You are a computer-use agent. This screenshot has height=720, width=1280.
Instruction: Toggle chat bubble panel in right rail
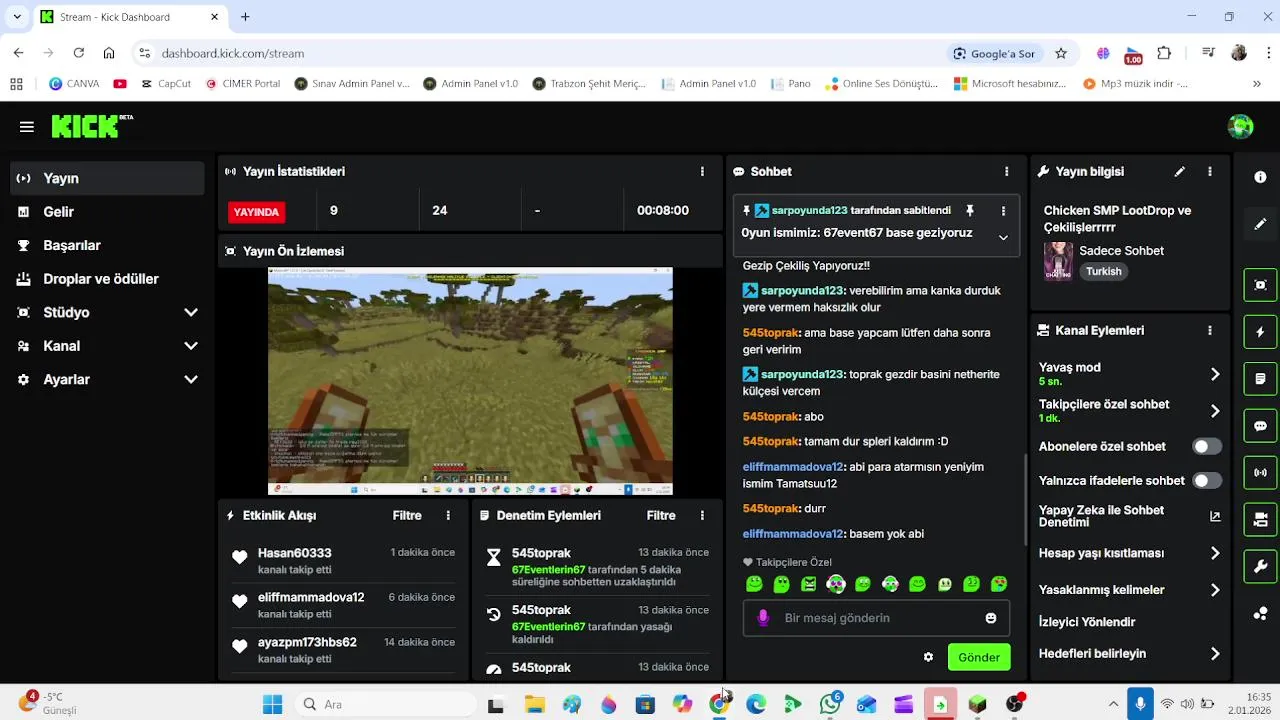coord(1260,426)
